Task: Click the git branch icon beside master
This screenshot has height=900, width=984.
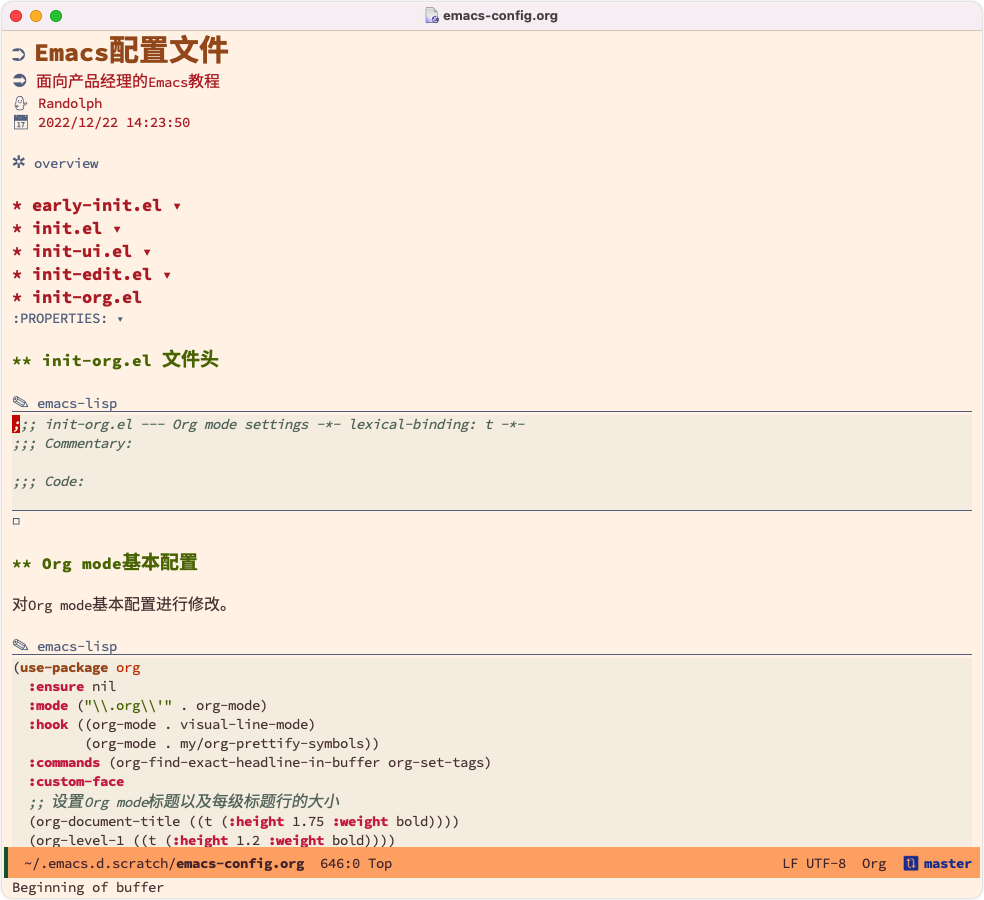Action: 910,863
